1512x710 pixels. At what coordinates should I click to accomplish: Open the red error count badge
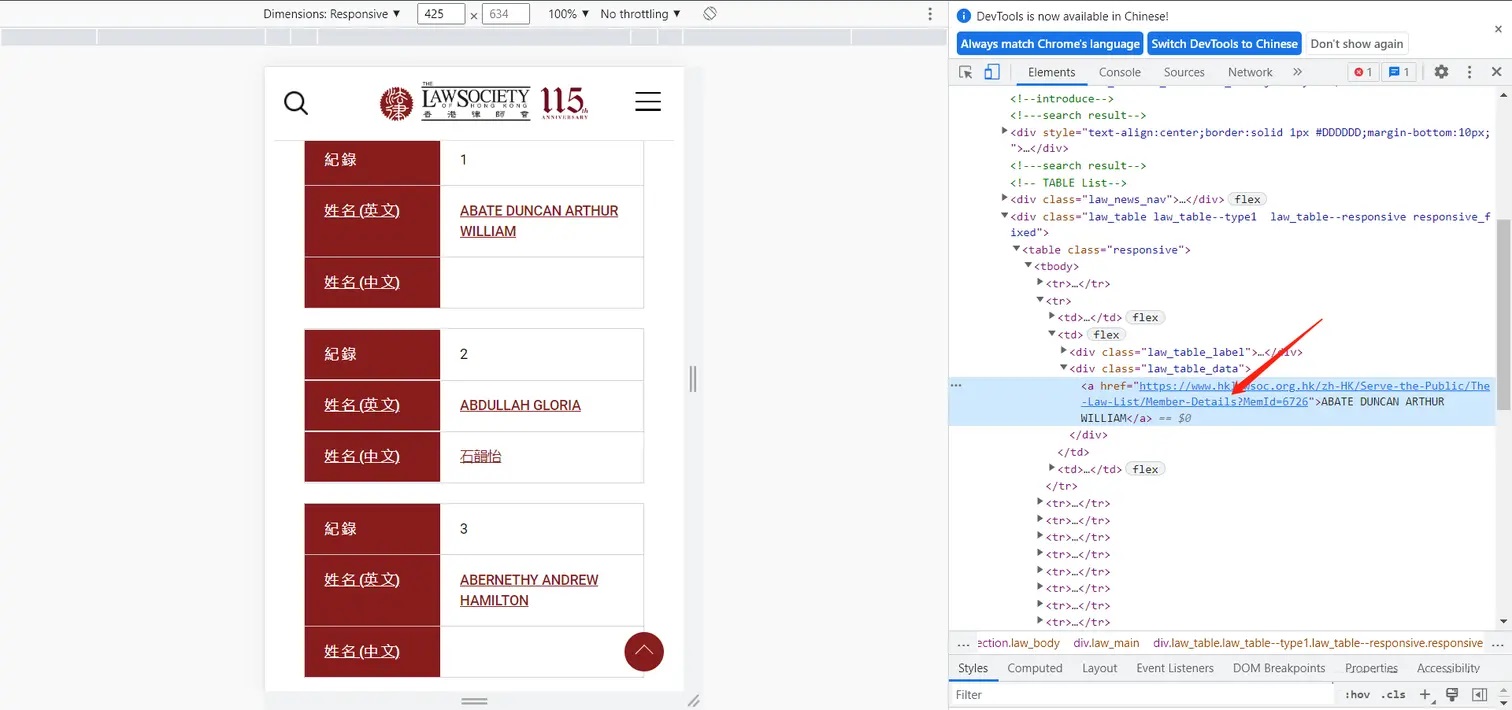pyautogui.click(x=1362, y=72)
